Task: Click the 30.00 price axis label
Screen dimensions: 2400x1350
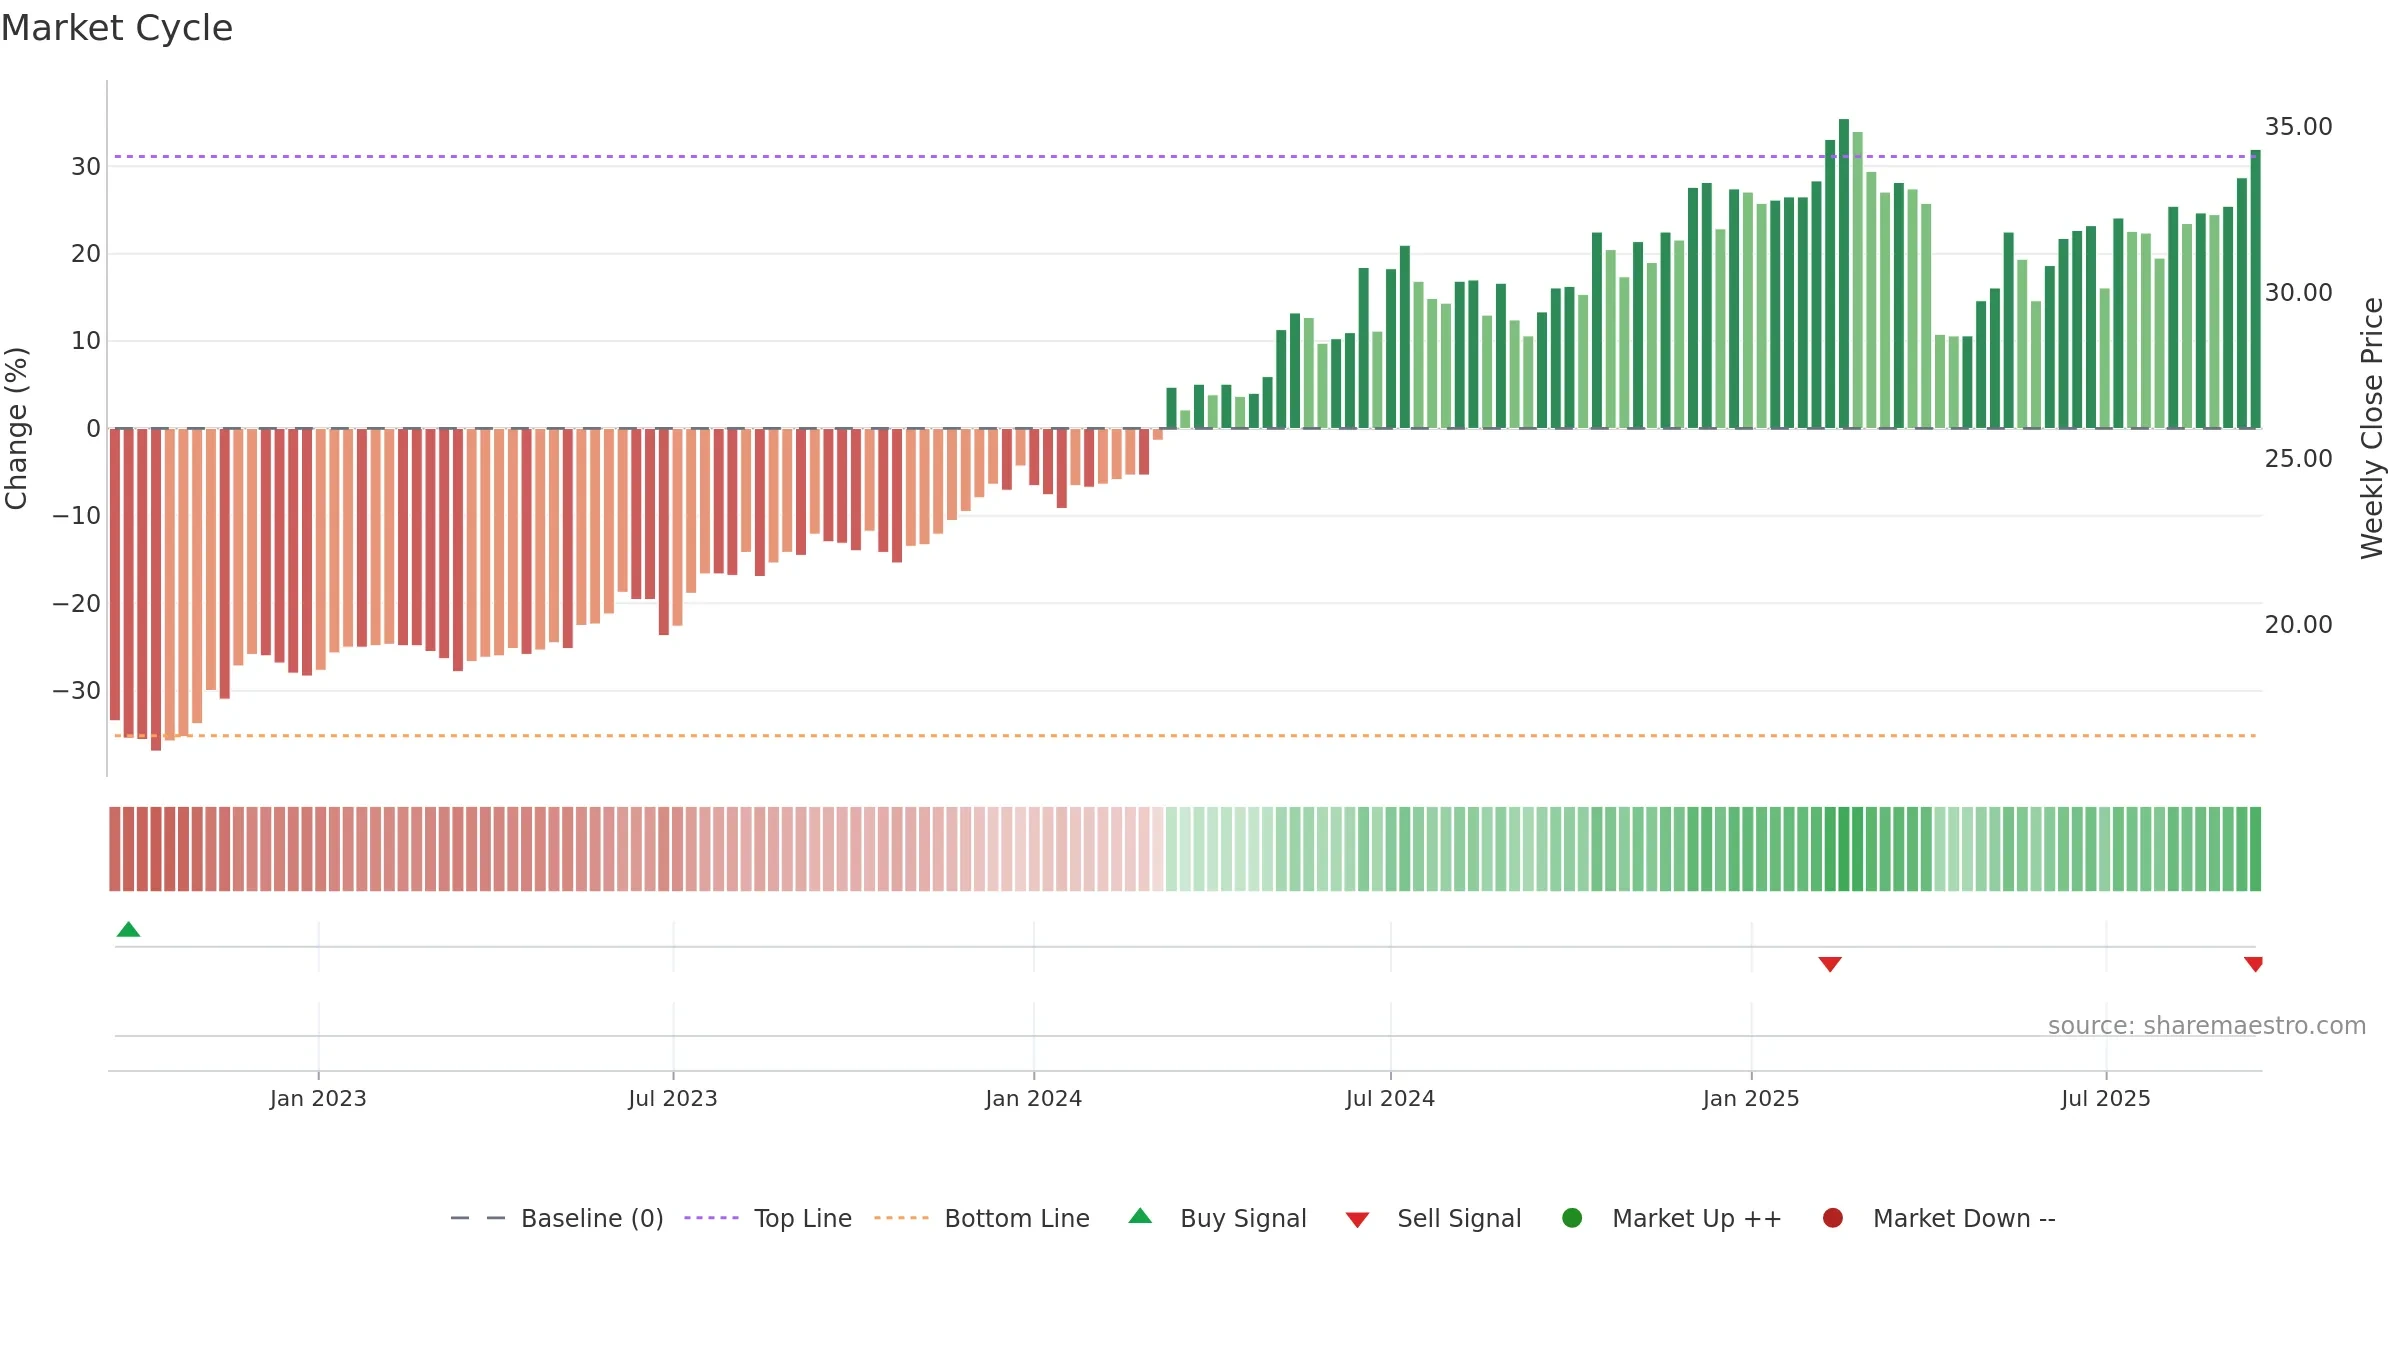Action: 2299,293
